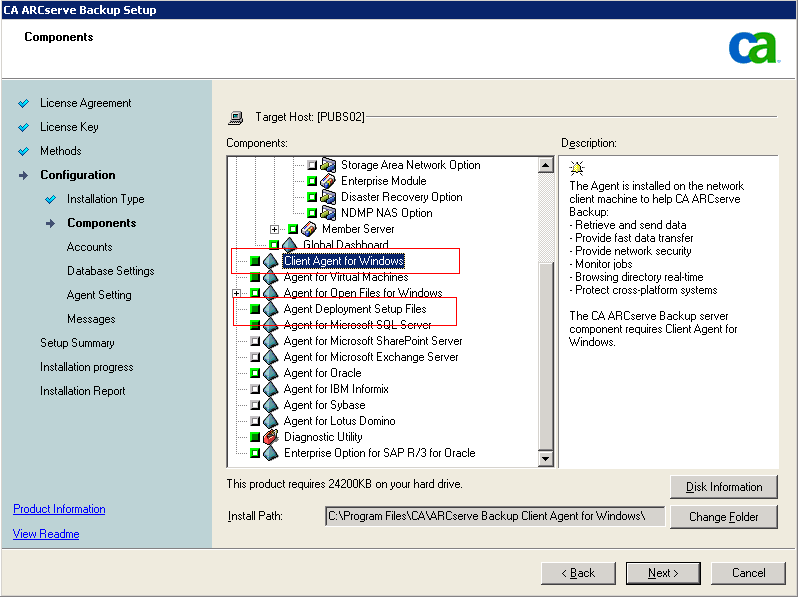Image resolution: width=798 pixels, height=597 pixels.
Task: Expand the Member Server tree node
Action: [274, 229]
